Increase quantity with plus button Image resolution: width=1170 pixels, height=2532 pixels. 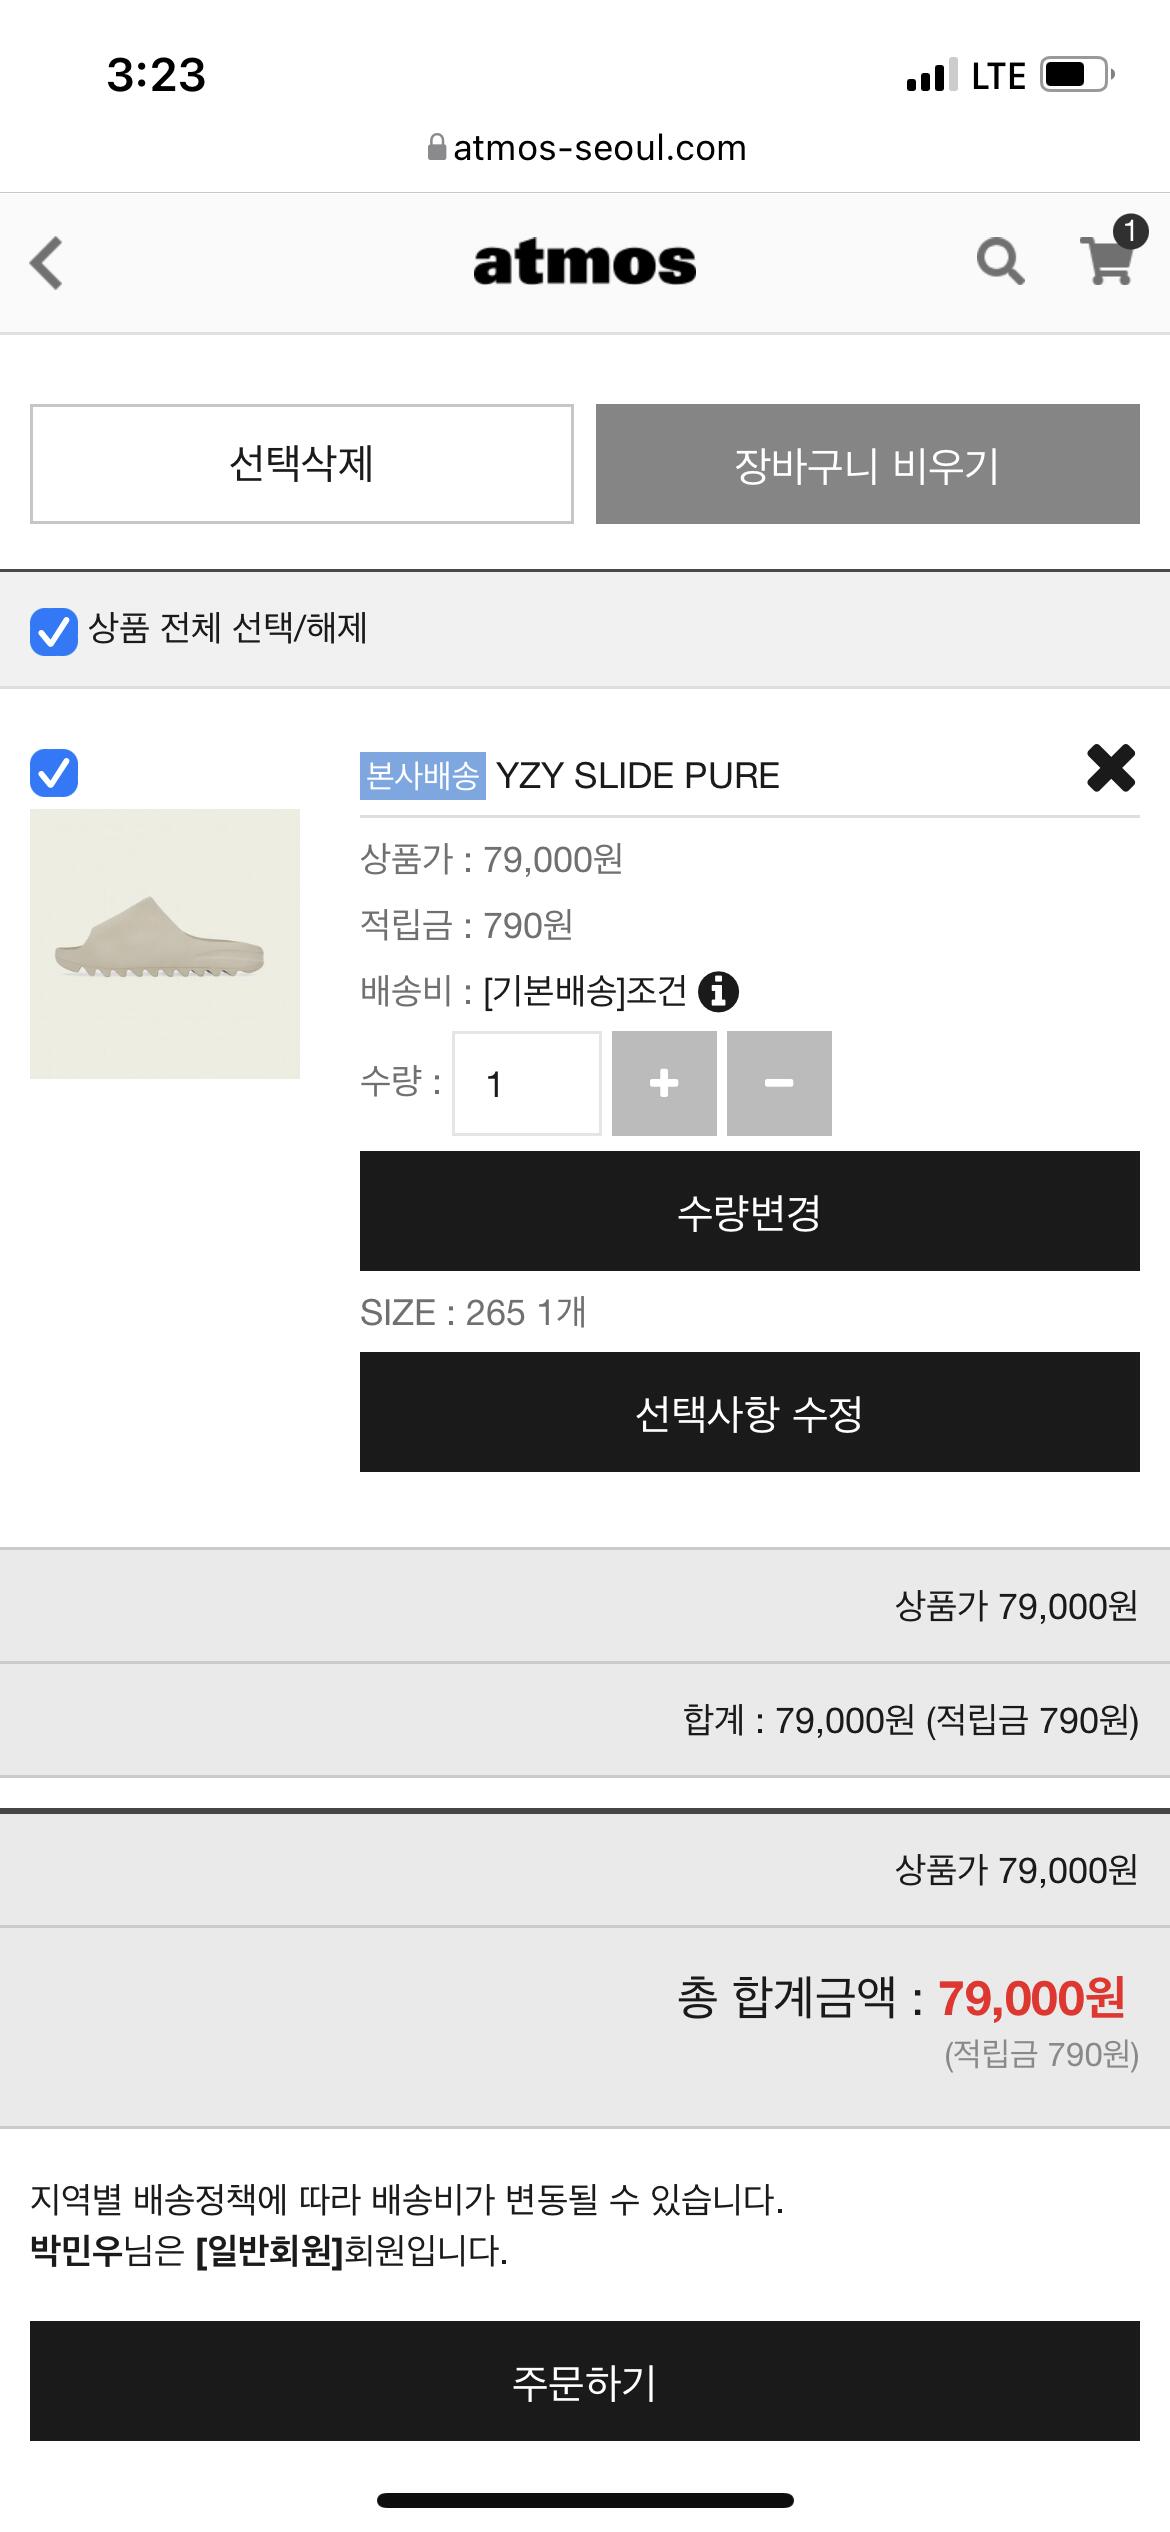click(664, 1083)
